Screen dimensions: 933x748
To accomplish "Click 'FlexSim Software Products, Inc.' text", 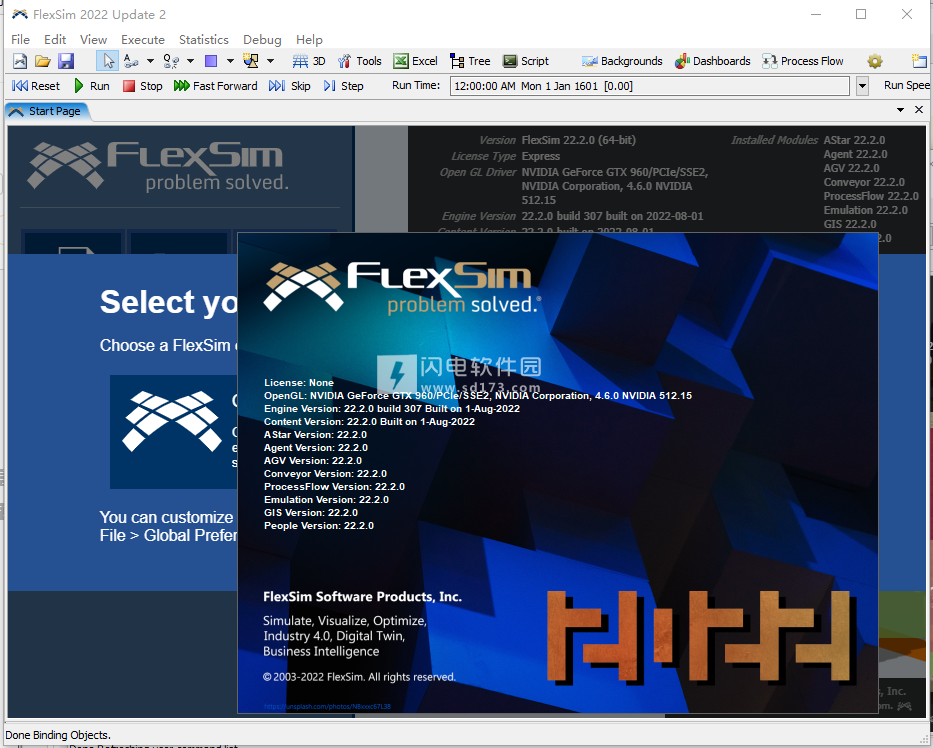I will pos(362,597).
